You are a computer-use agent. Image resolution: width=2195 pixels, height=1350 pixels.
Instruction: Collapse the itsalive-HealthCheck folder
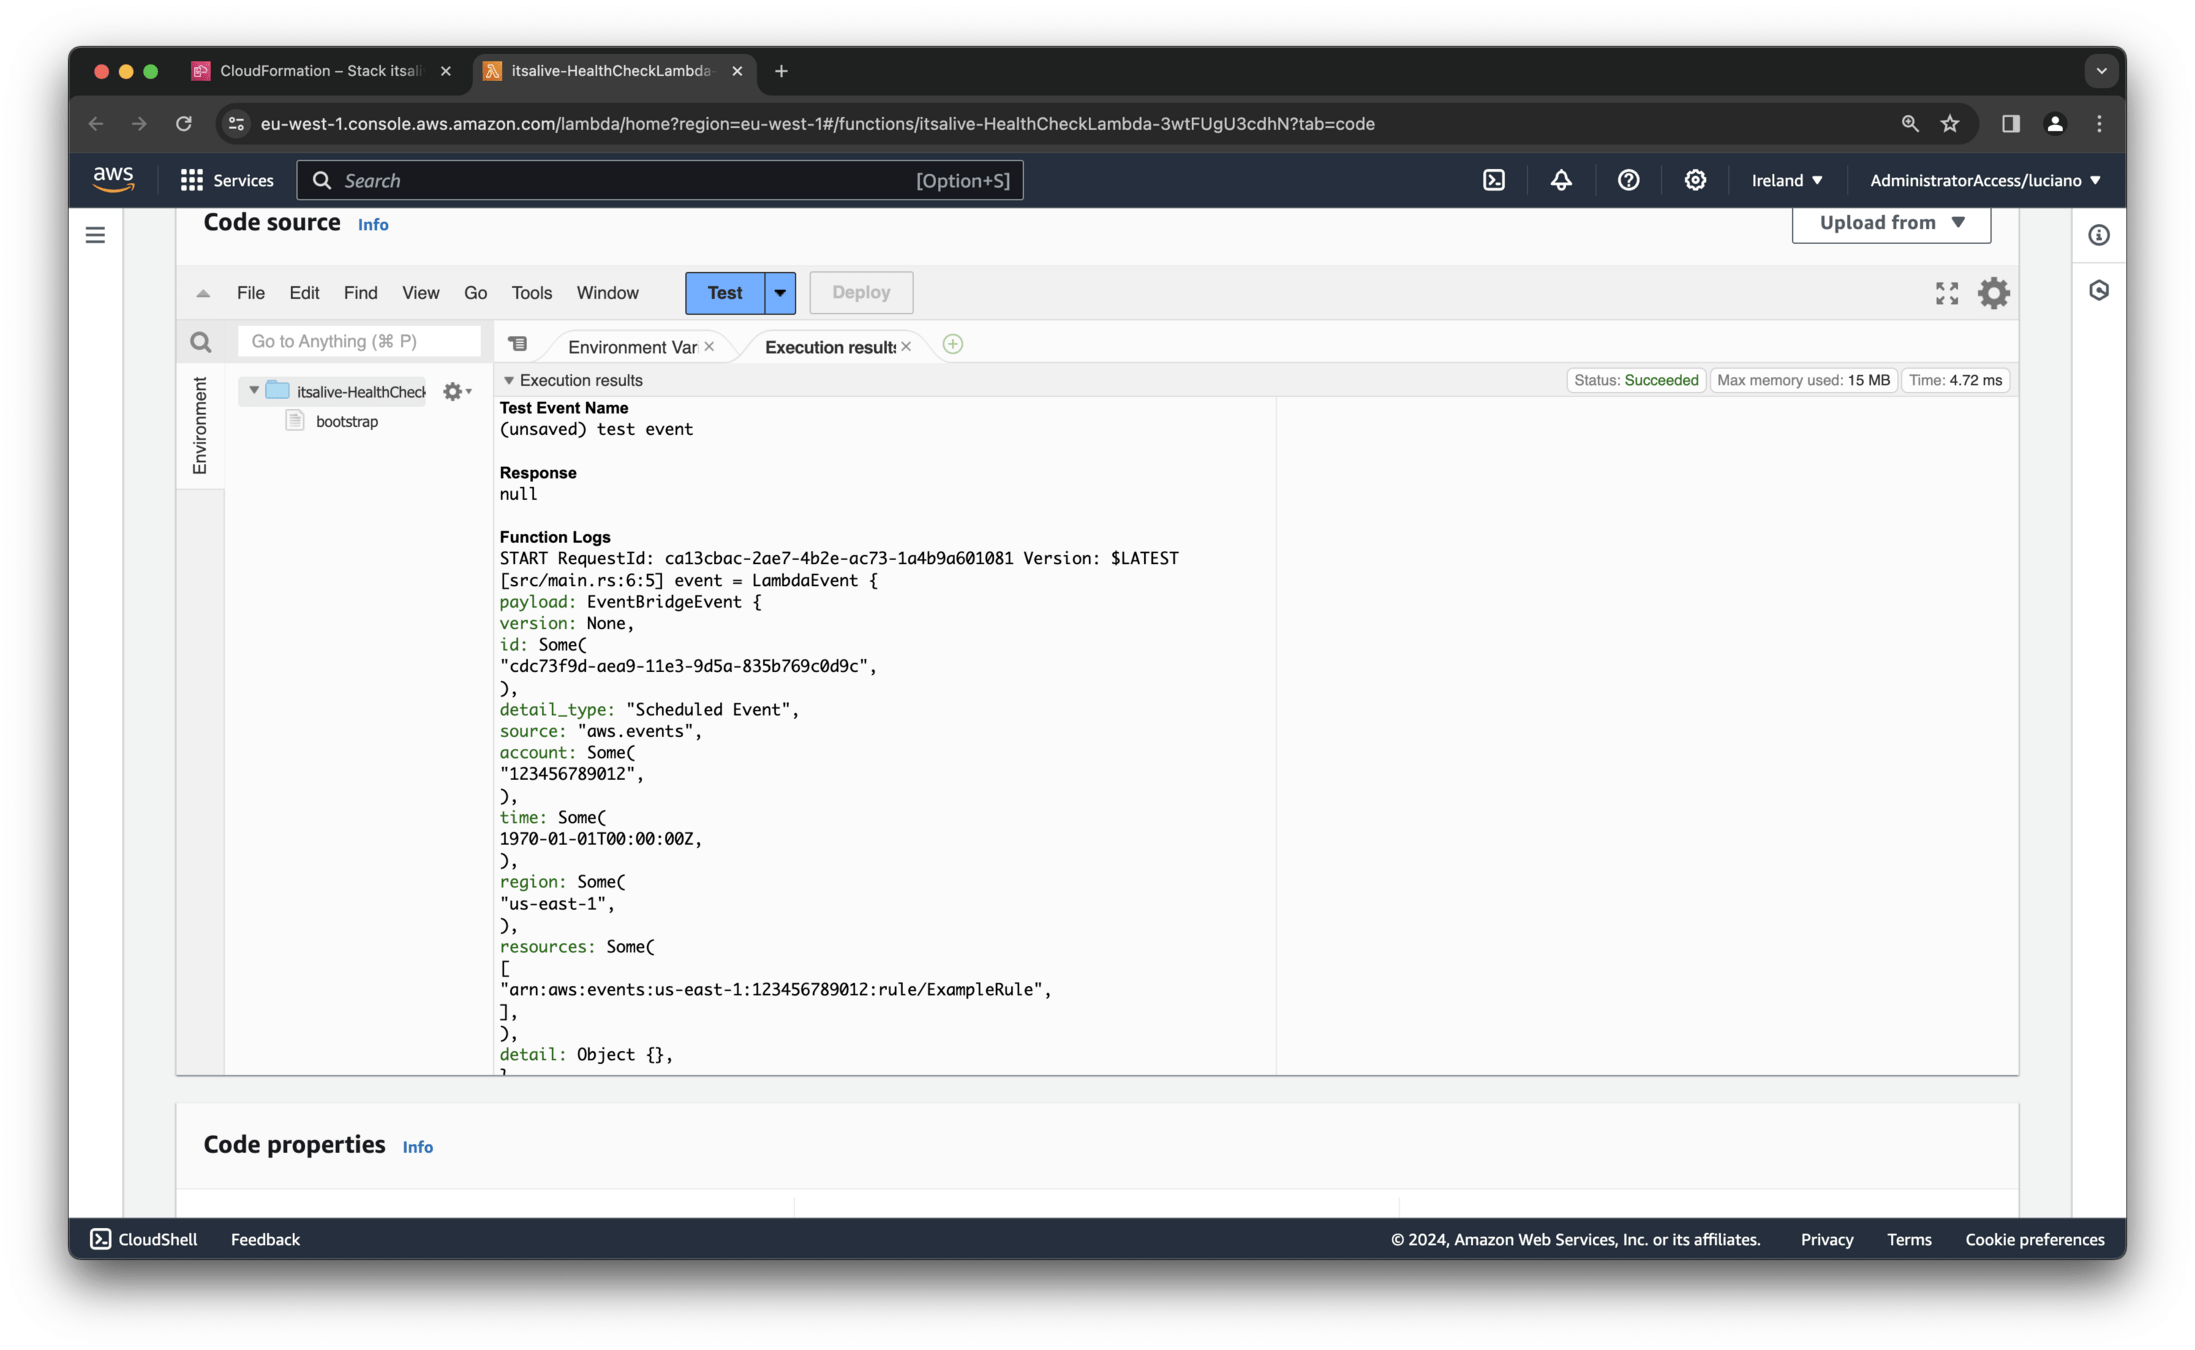[x=254, y=391]
